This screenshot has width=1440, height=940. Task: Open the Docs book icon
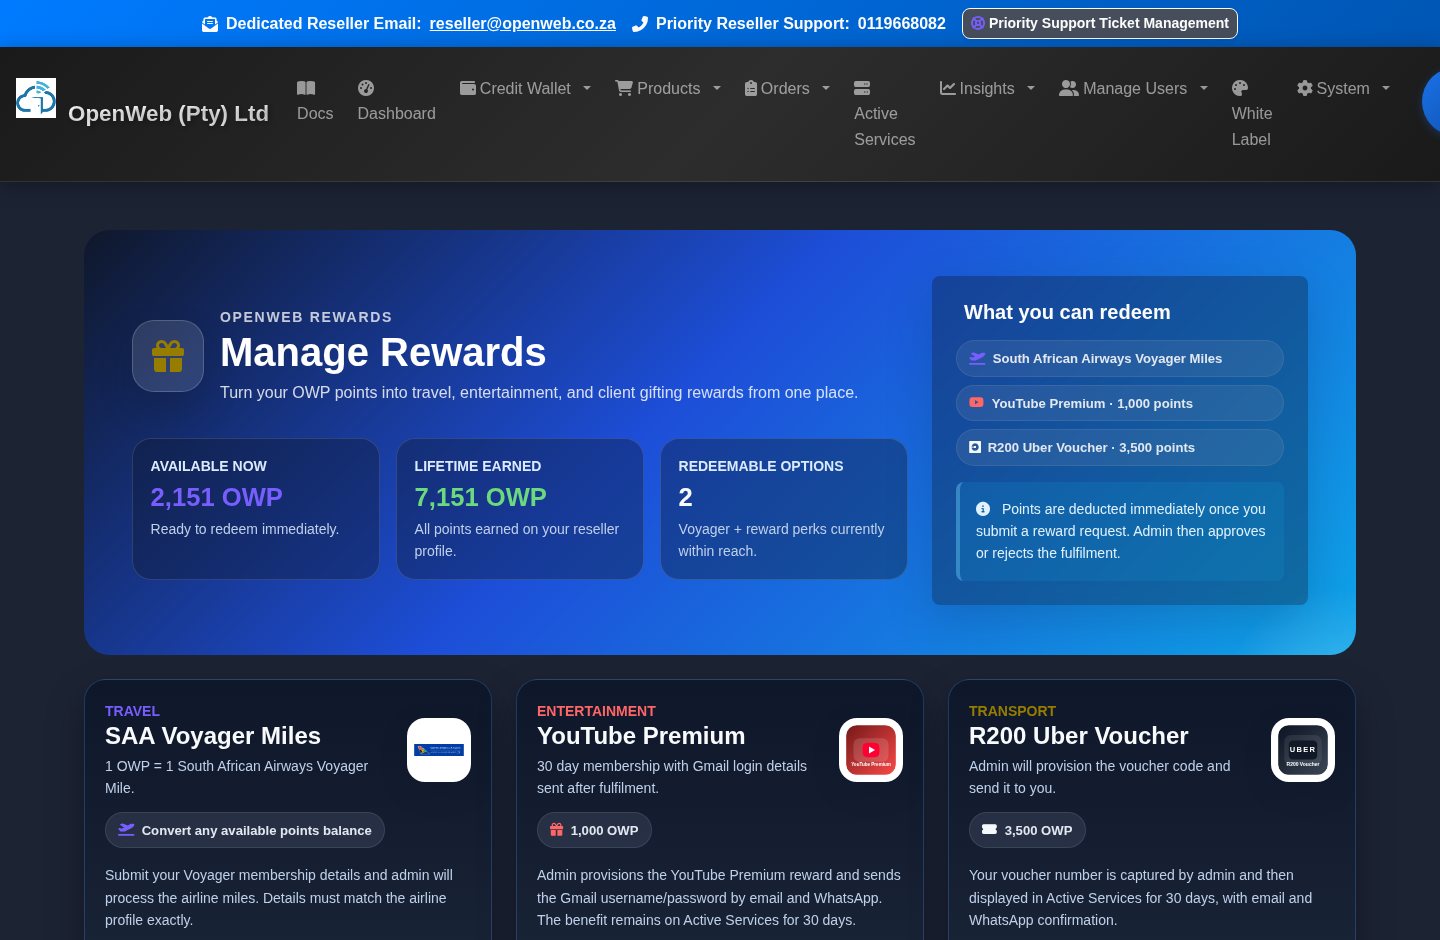(x=306, y=88)
